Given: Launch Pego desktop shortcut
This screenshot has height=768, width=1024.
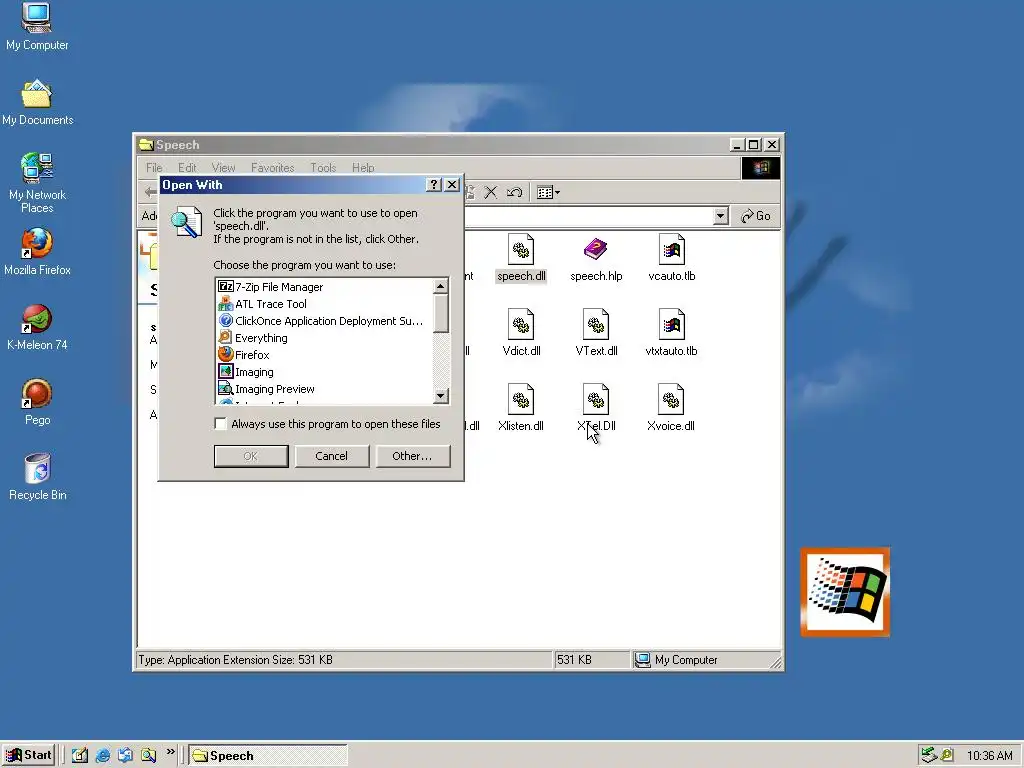Looking at the screenshot, I should click(x=37, y=402).
